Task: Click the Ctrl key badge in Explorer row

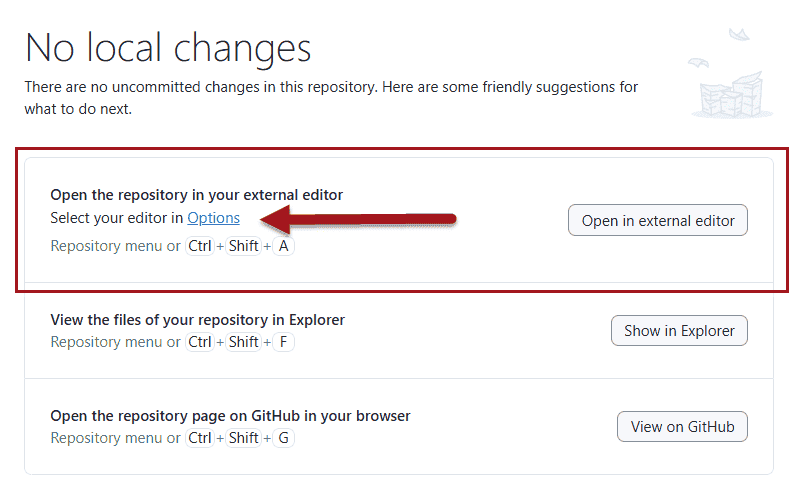Action: (199, 342)
